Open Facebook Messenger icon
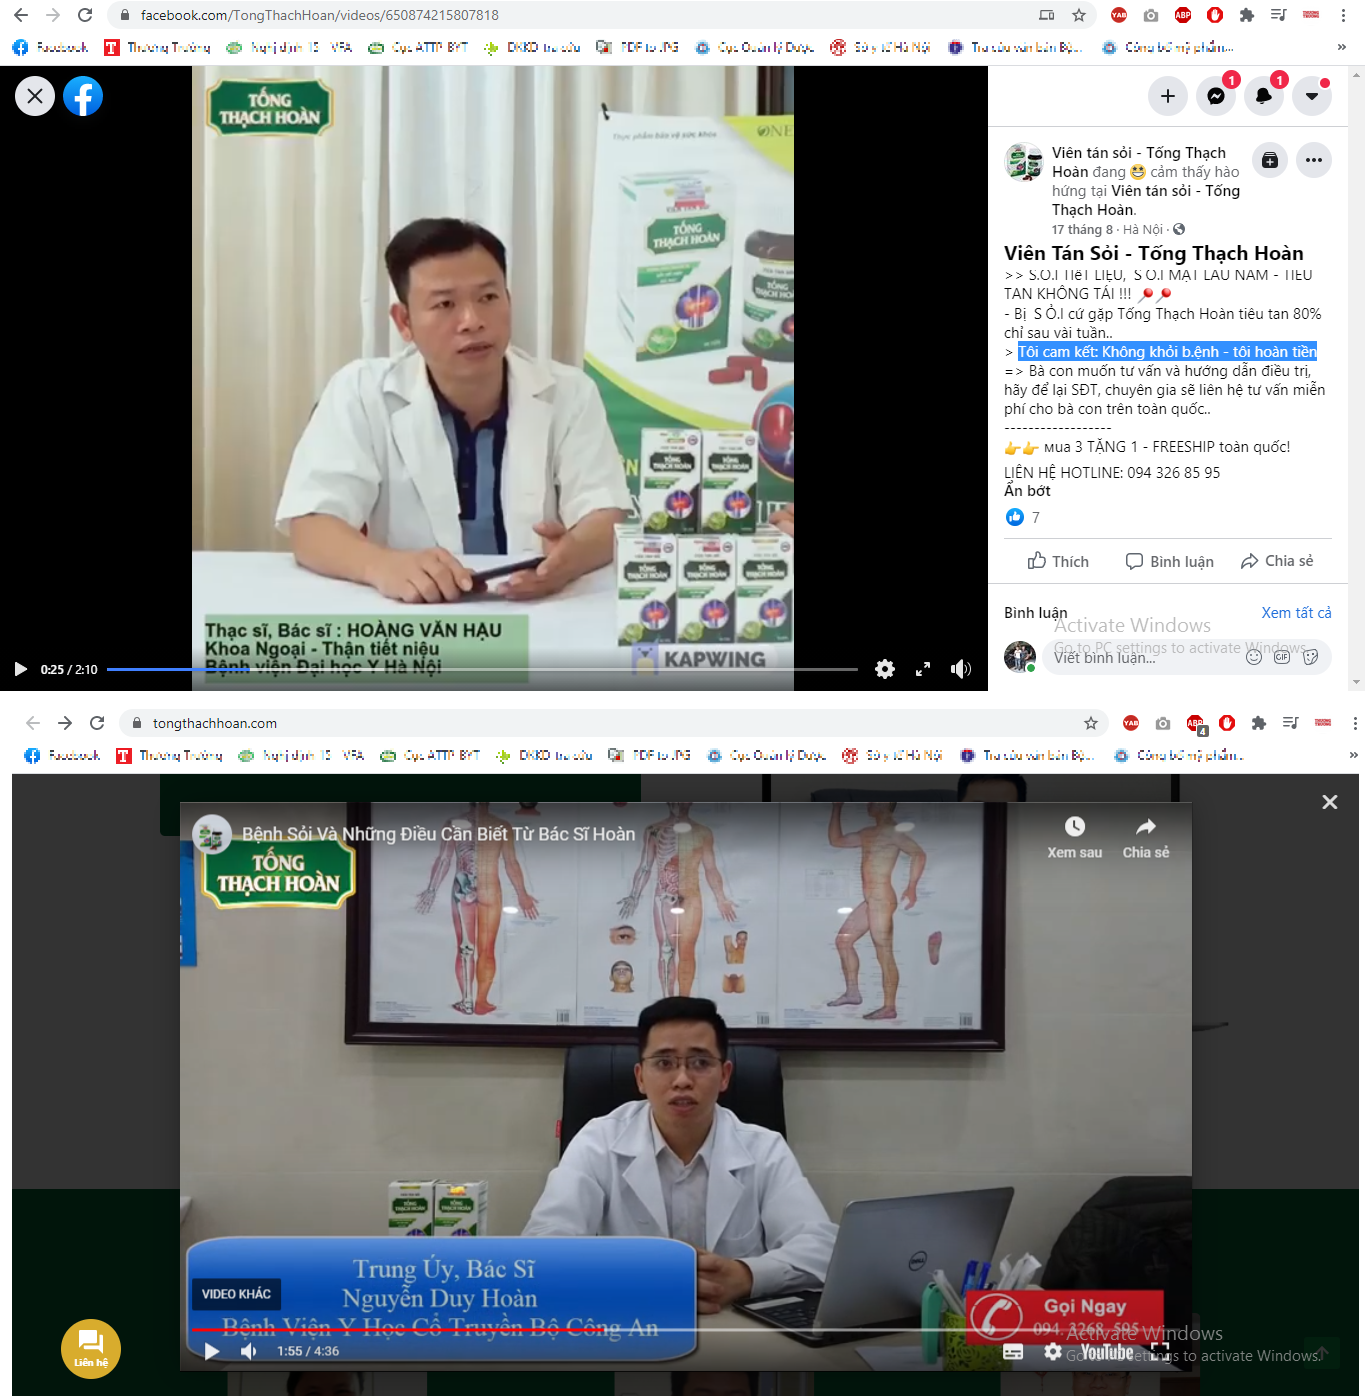The width and height of the screenshot is (1368, 1396). (x=1216, y=96)
